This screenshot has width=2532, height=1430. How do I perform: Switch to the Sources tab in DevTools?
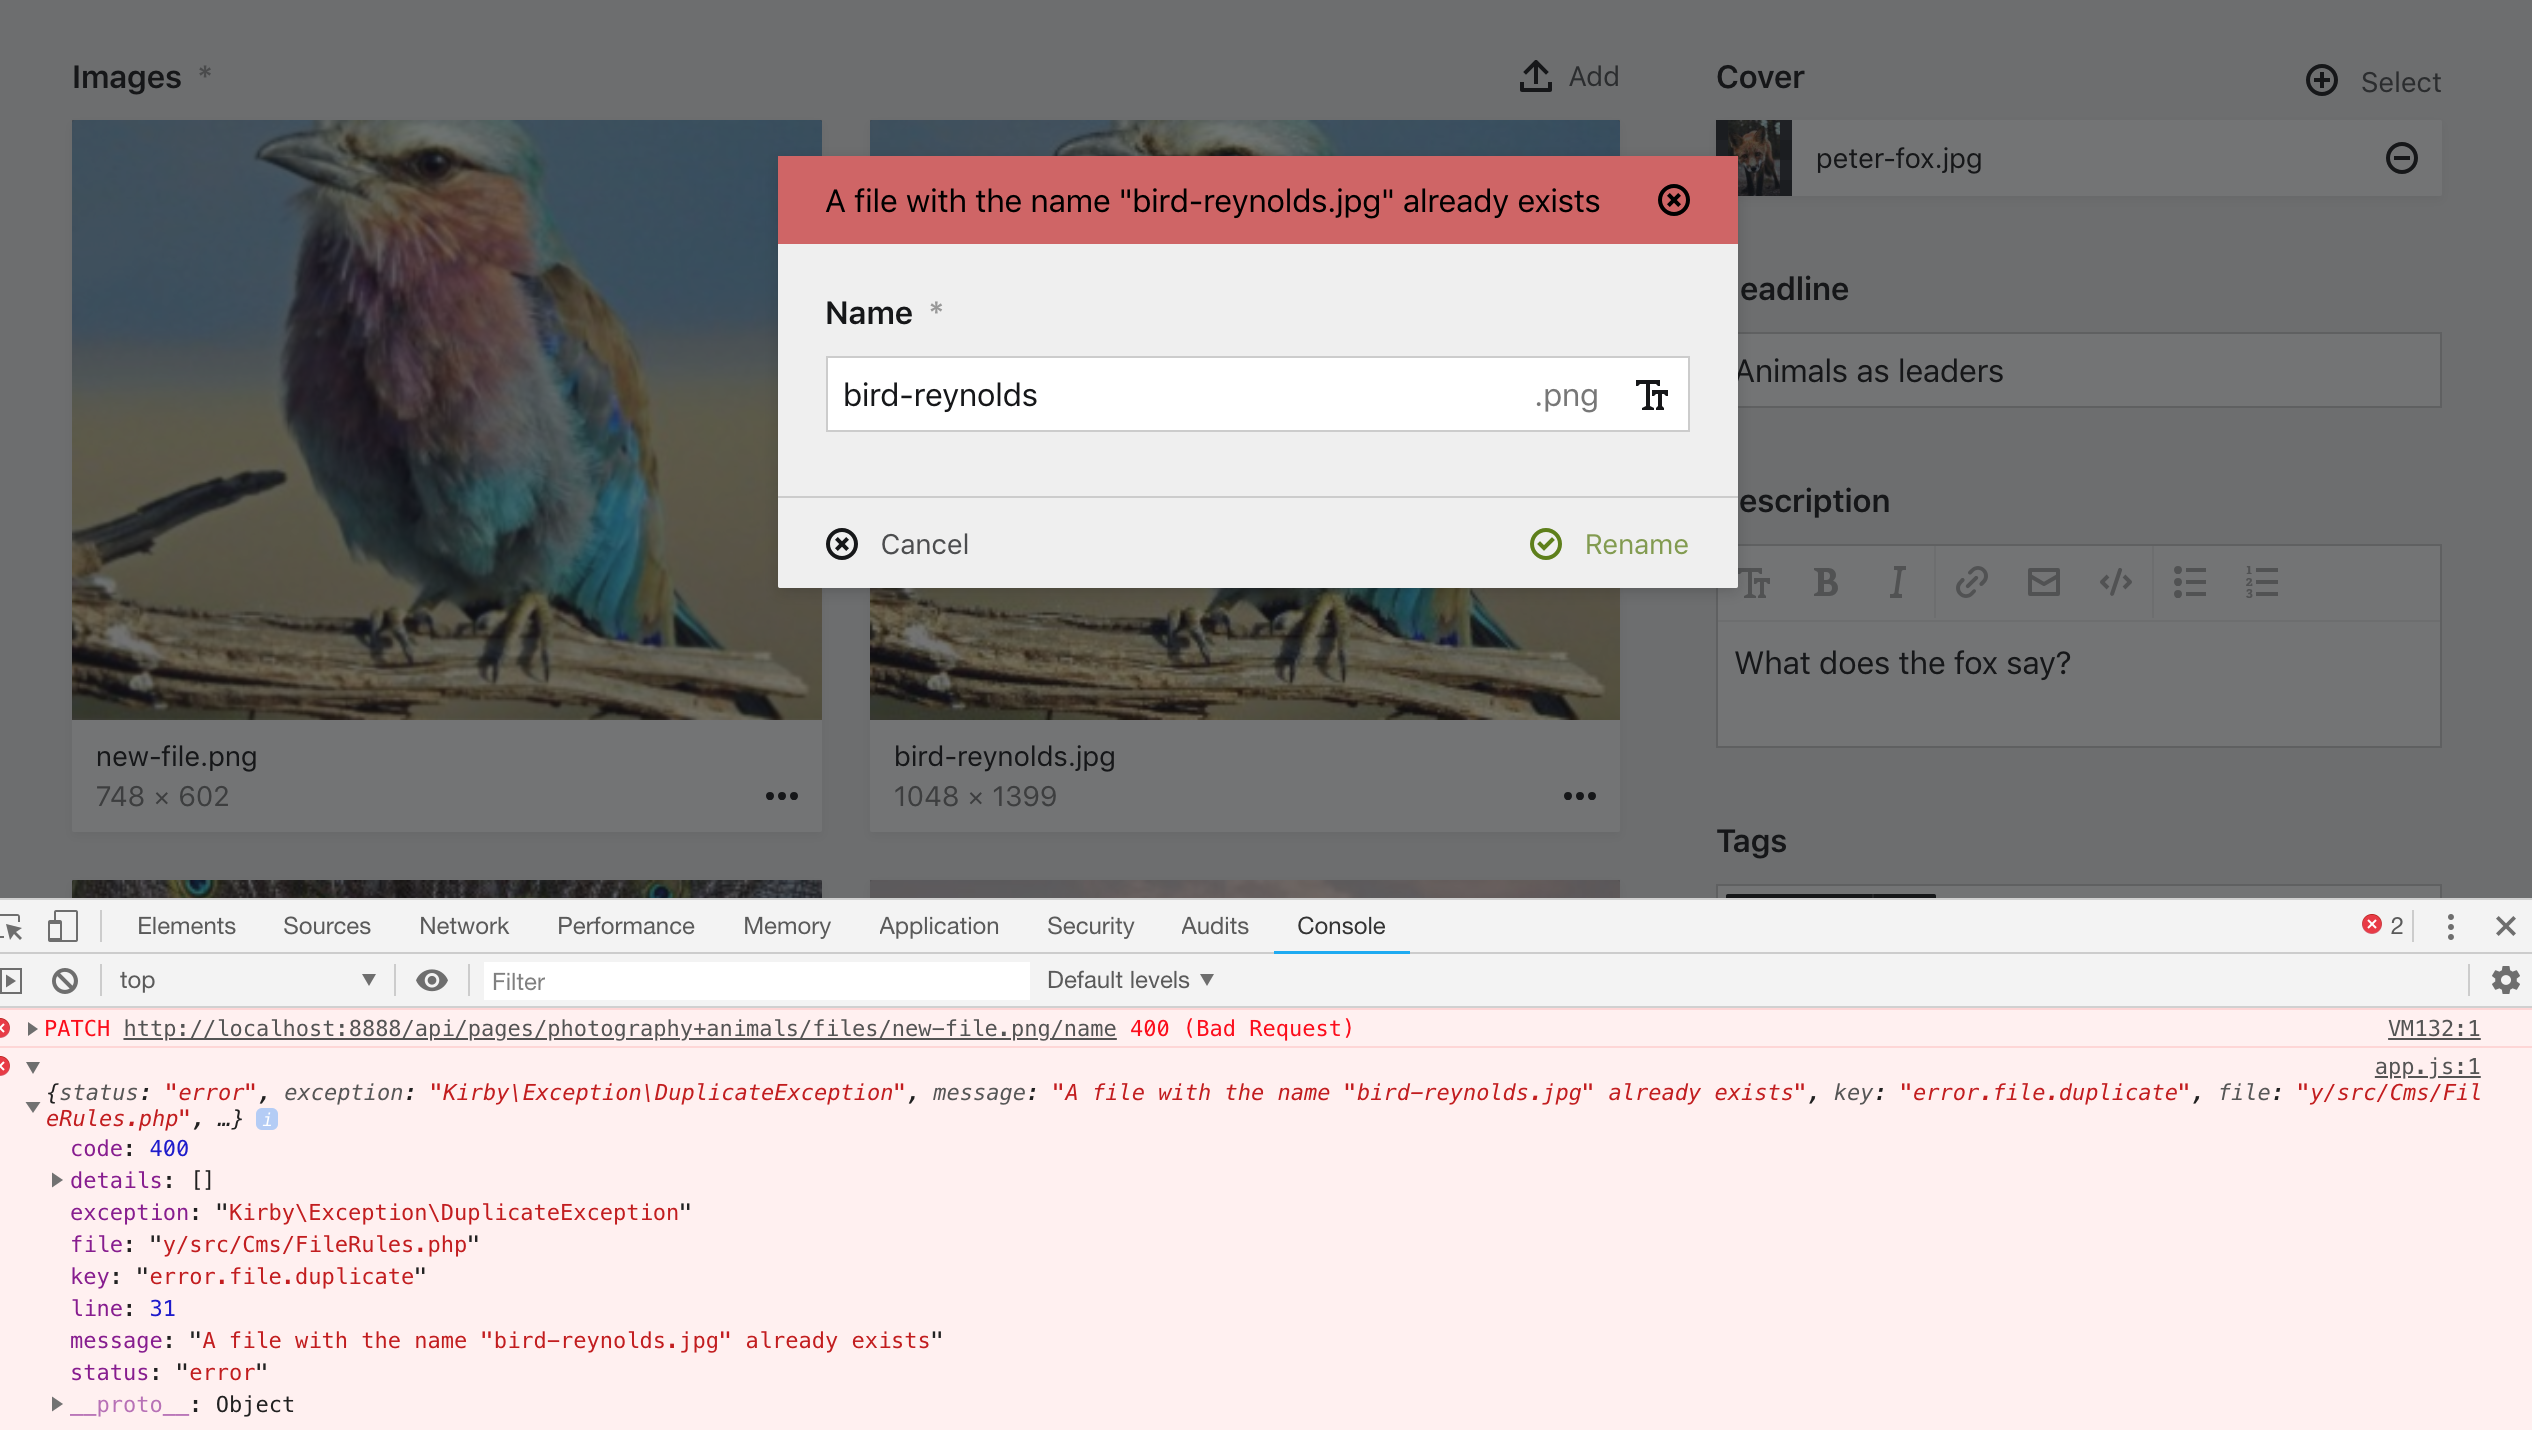tap(326, 927)
